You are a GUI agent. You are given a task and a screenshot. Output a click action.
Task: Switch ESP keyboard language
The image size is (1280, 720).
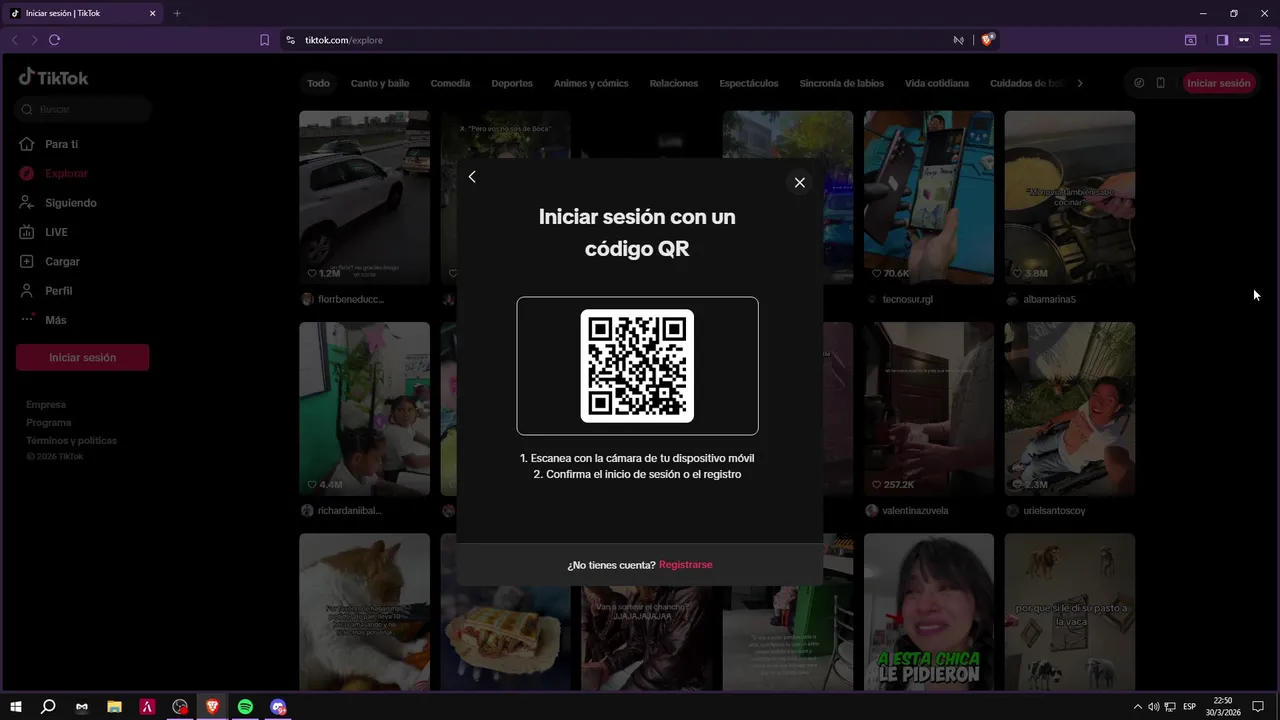[x=1189, y=707]
